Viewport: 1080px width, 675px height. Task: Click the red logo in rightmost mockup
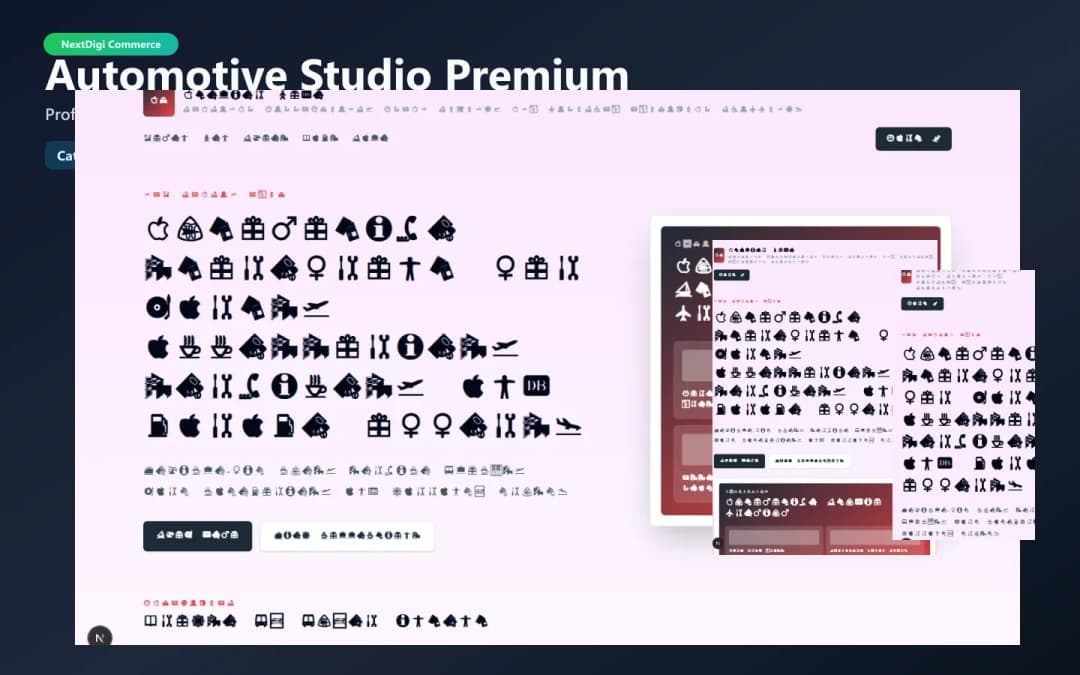906,276
